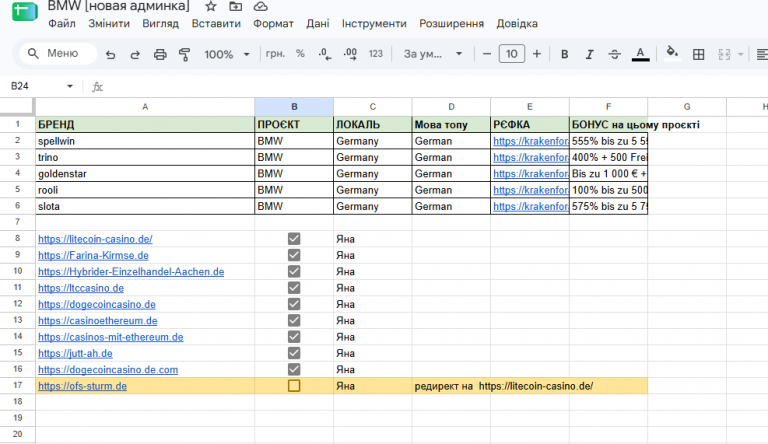Decrease font size with minus
The height and width of the screenshot is (444, 768).
pyautogui.click(x=486, y=54)
